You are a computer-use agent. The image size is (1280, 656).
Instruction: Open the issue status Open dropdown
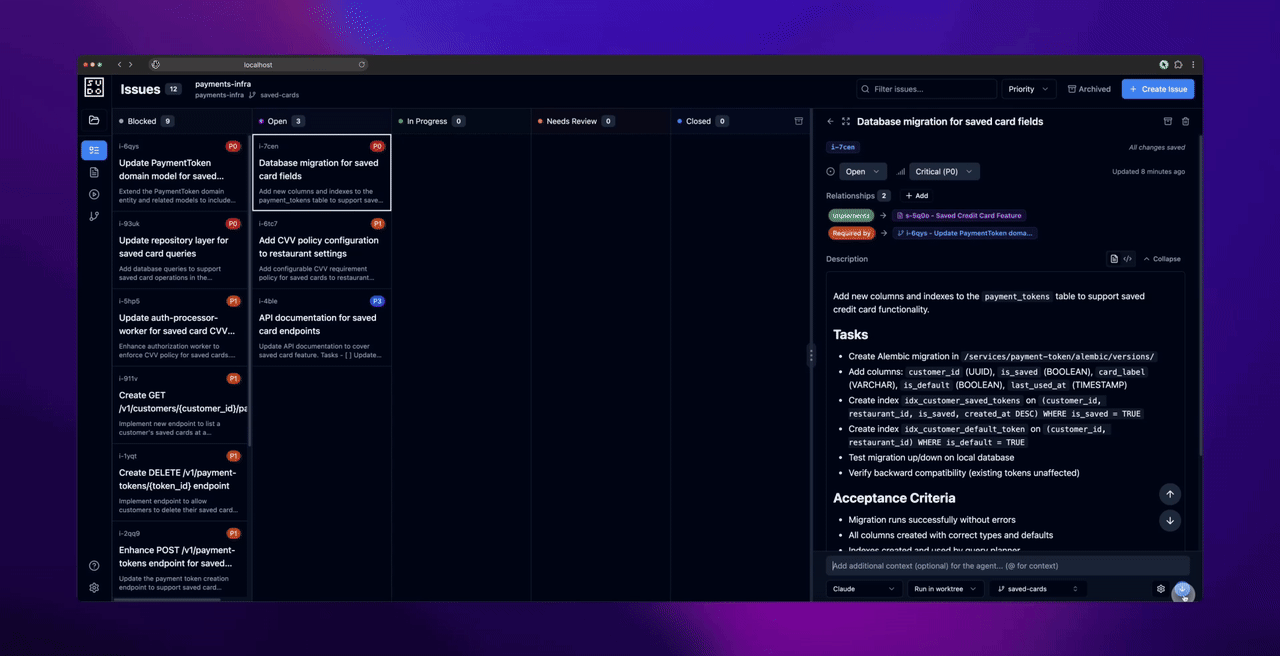(x=862, y=172)
